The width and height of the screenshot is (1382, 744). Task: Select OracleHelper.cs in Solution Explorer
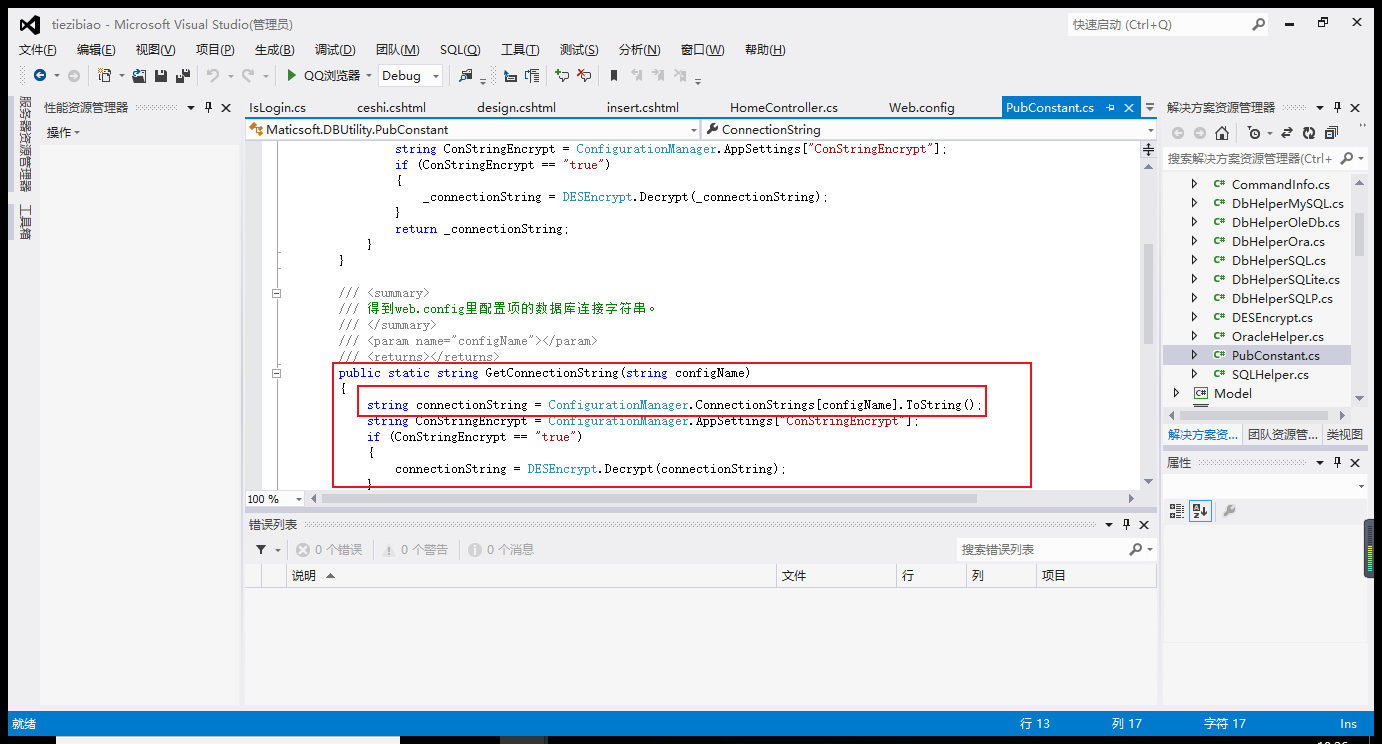pos(1277,336)
